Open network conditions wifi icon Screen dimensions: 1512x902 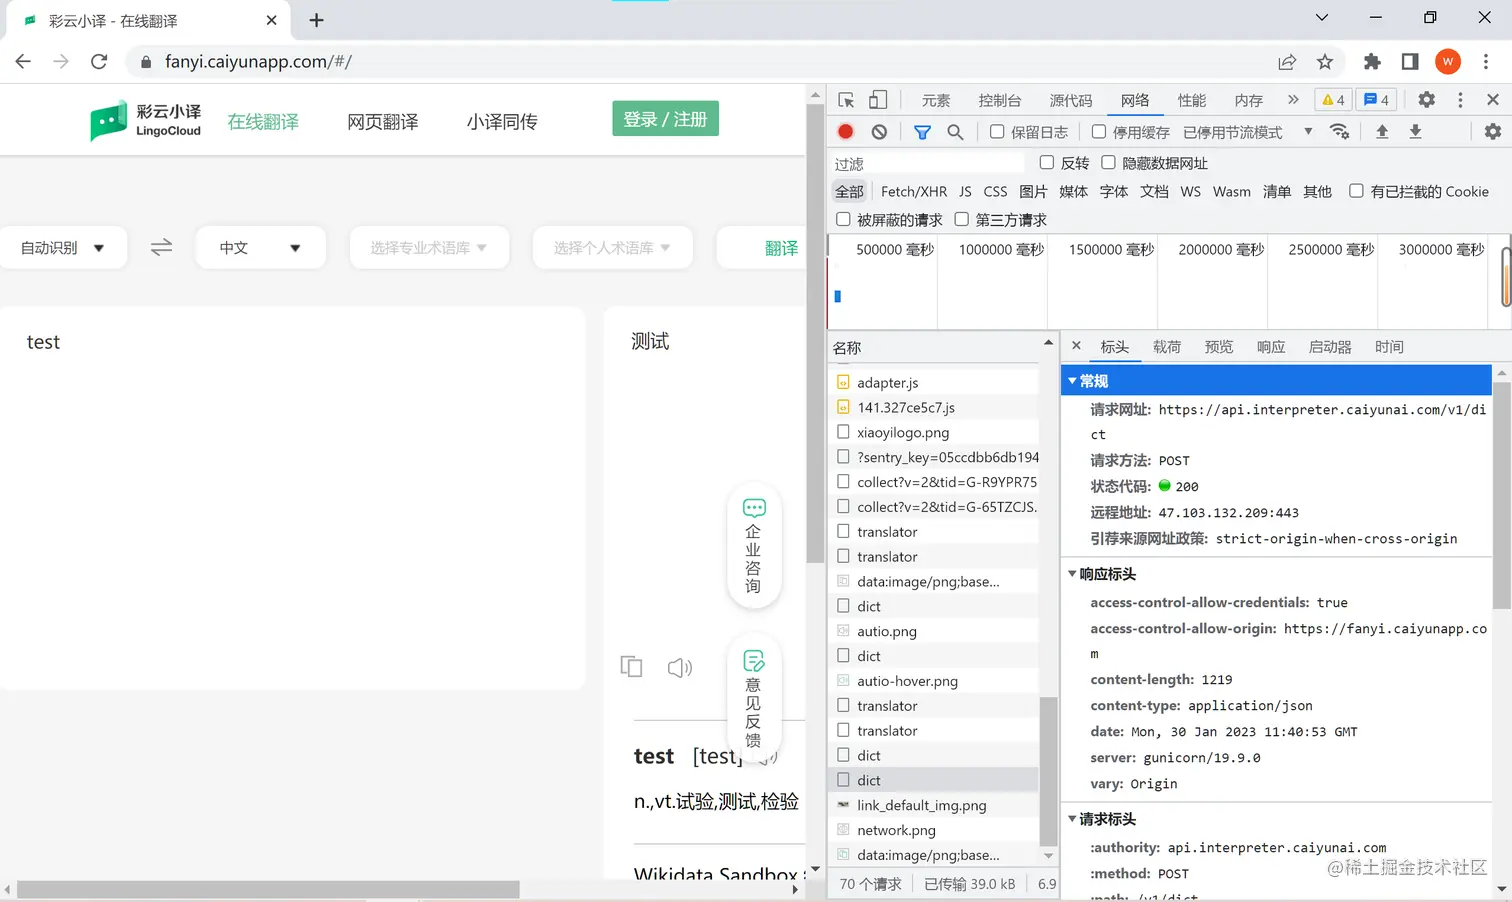pyautogui.click(x=1339, y=132)
